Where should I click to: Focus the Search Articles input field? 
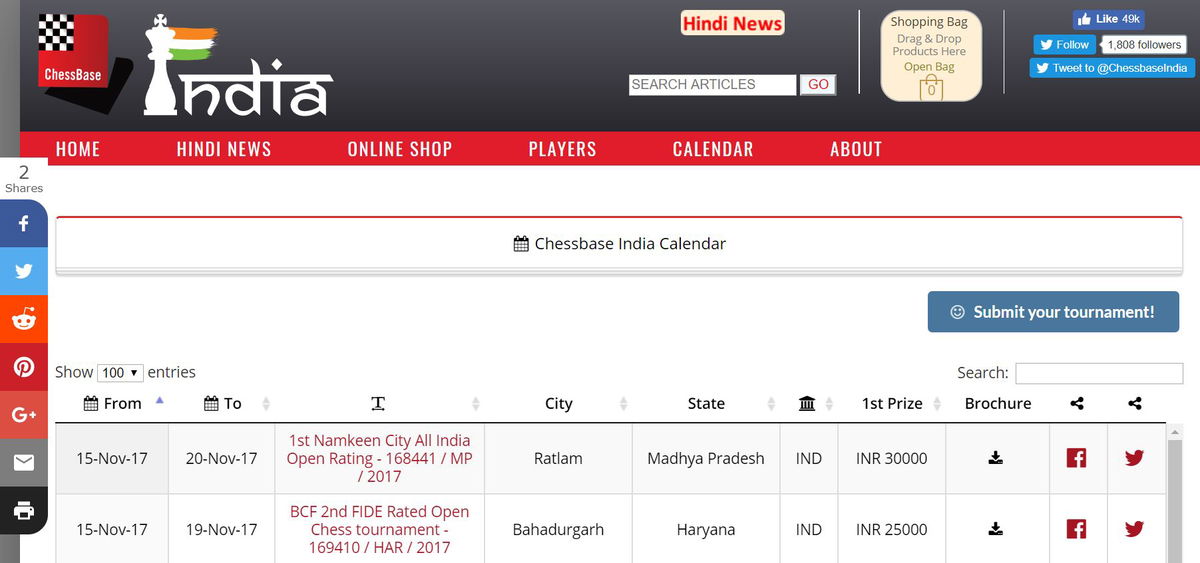tap(712, 85)
